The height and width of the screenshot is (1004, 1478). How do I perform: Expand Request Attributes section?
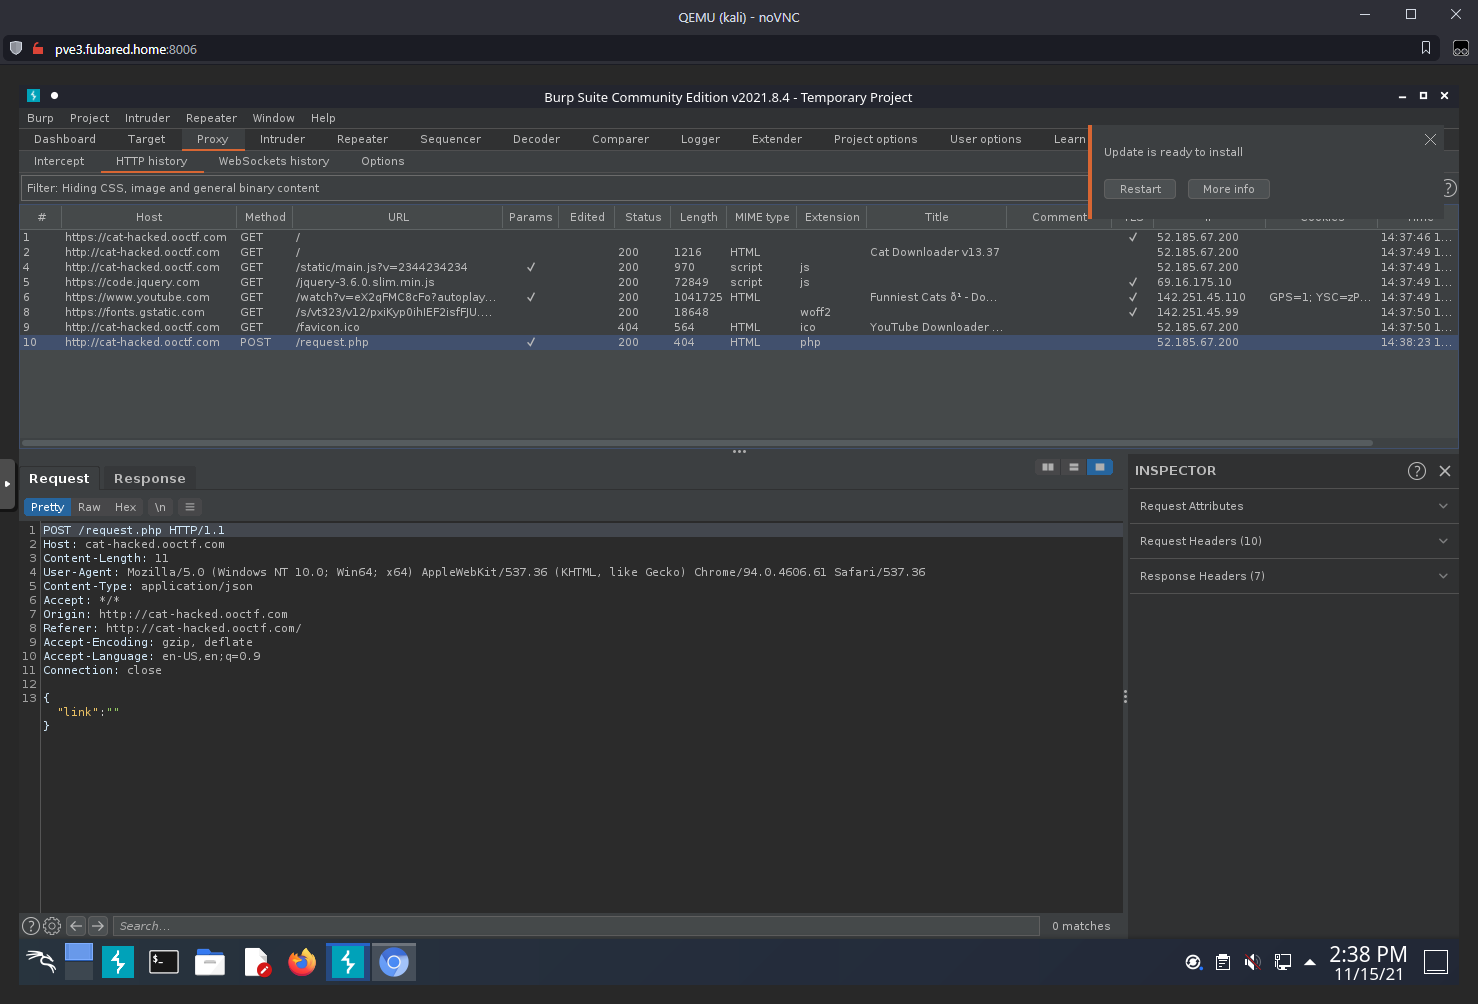1294,506
